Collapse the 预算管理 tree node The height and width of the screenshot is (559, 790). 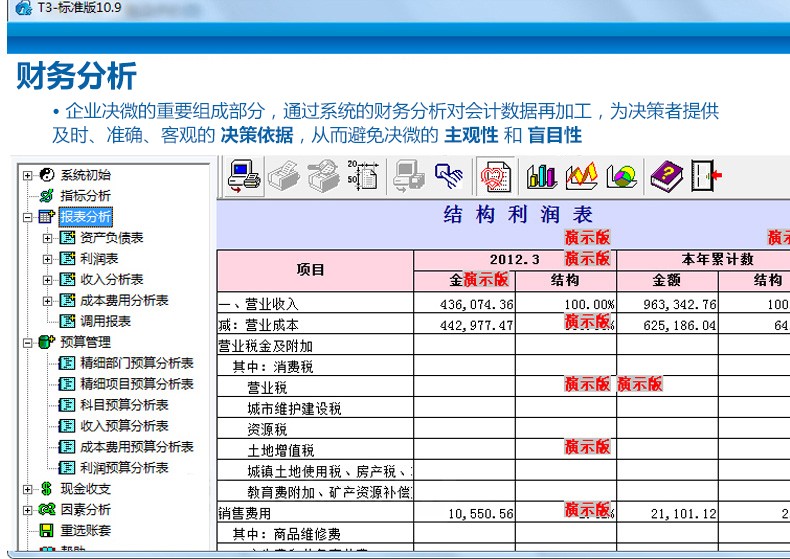[x=27, y=342]
